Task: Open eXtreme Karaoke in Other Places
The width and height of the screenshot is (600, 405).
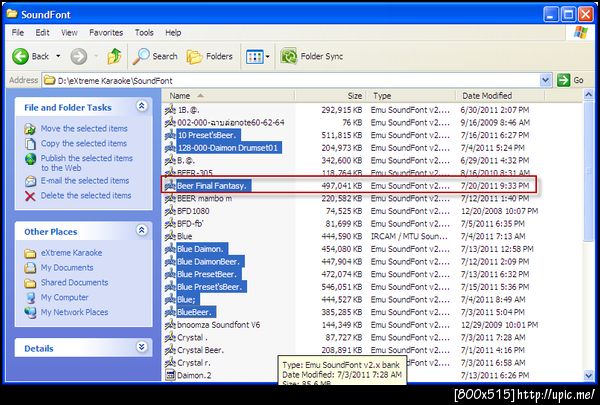Action: [x=72, y=253]
